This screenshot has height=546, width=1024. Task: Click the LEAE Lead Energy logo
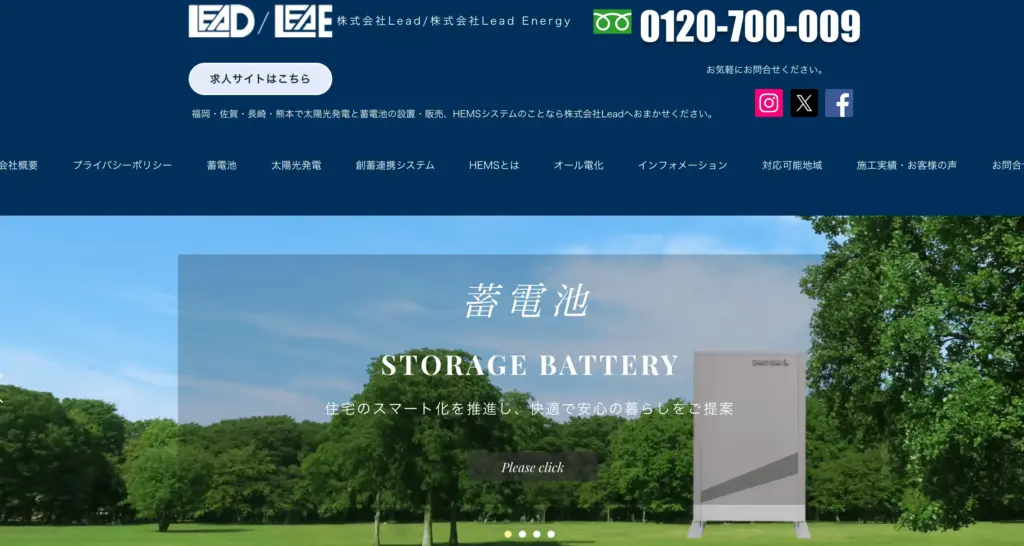click(x=303, y=21)
